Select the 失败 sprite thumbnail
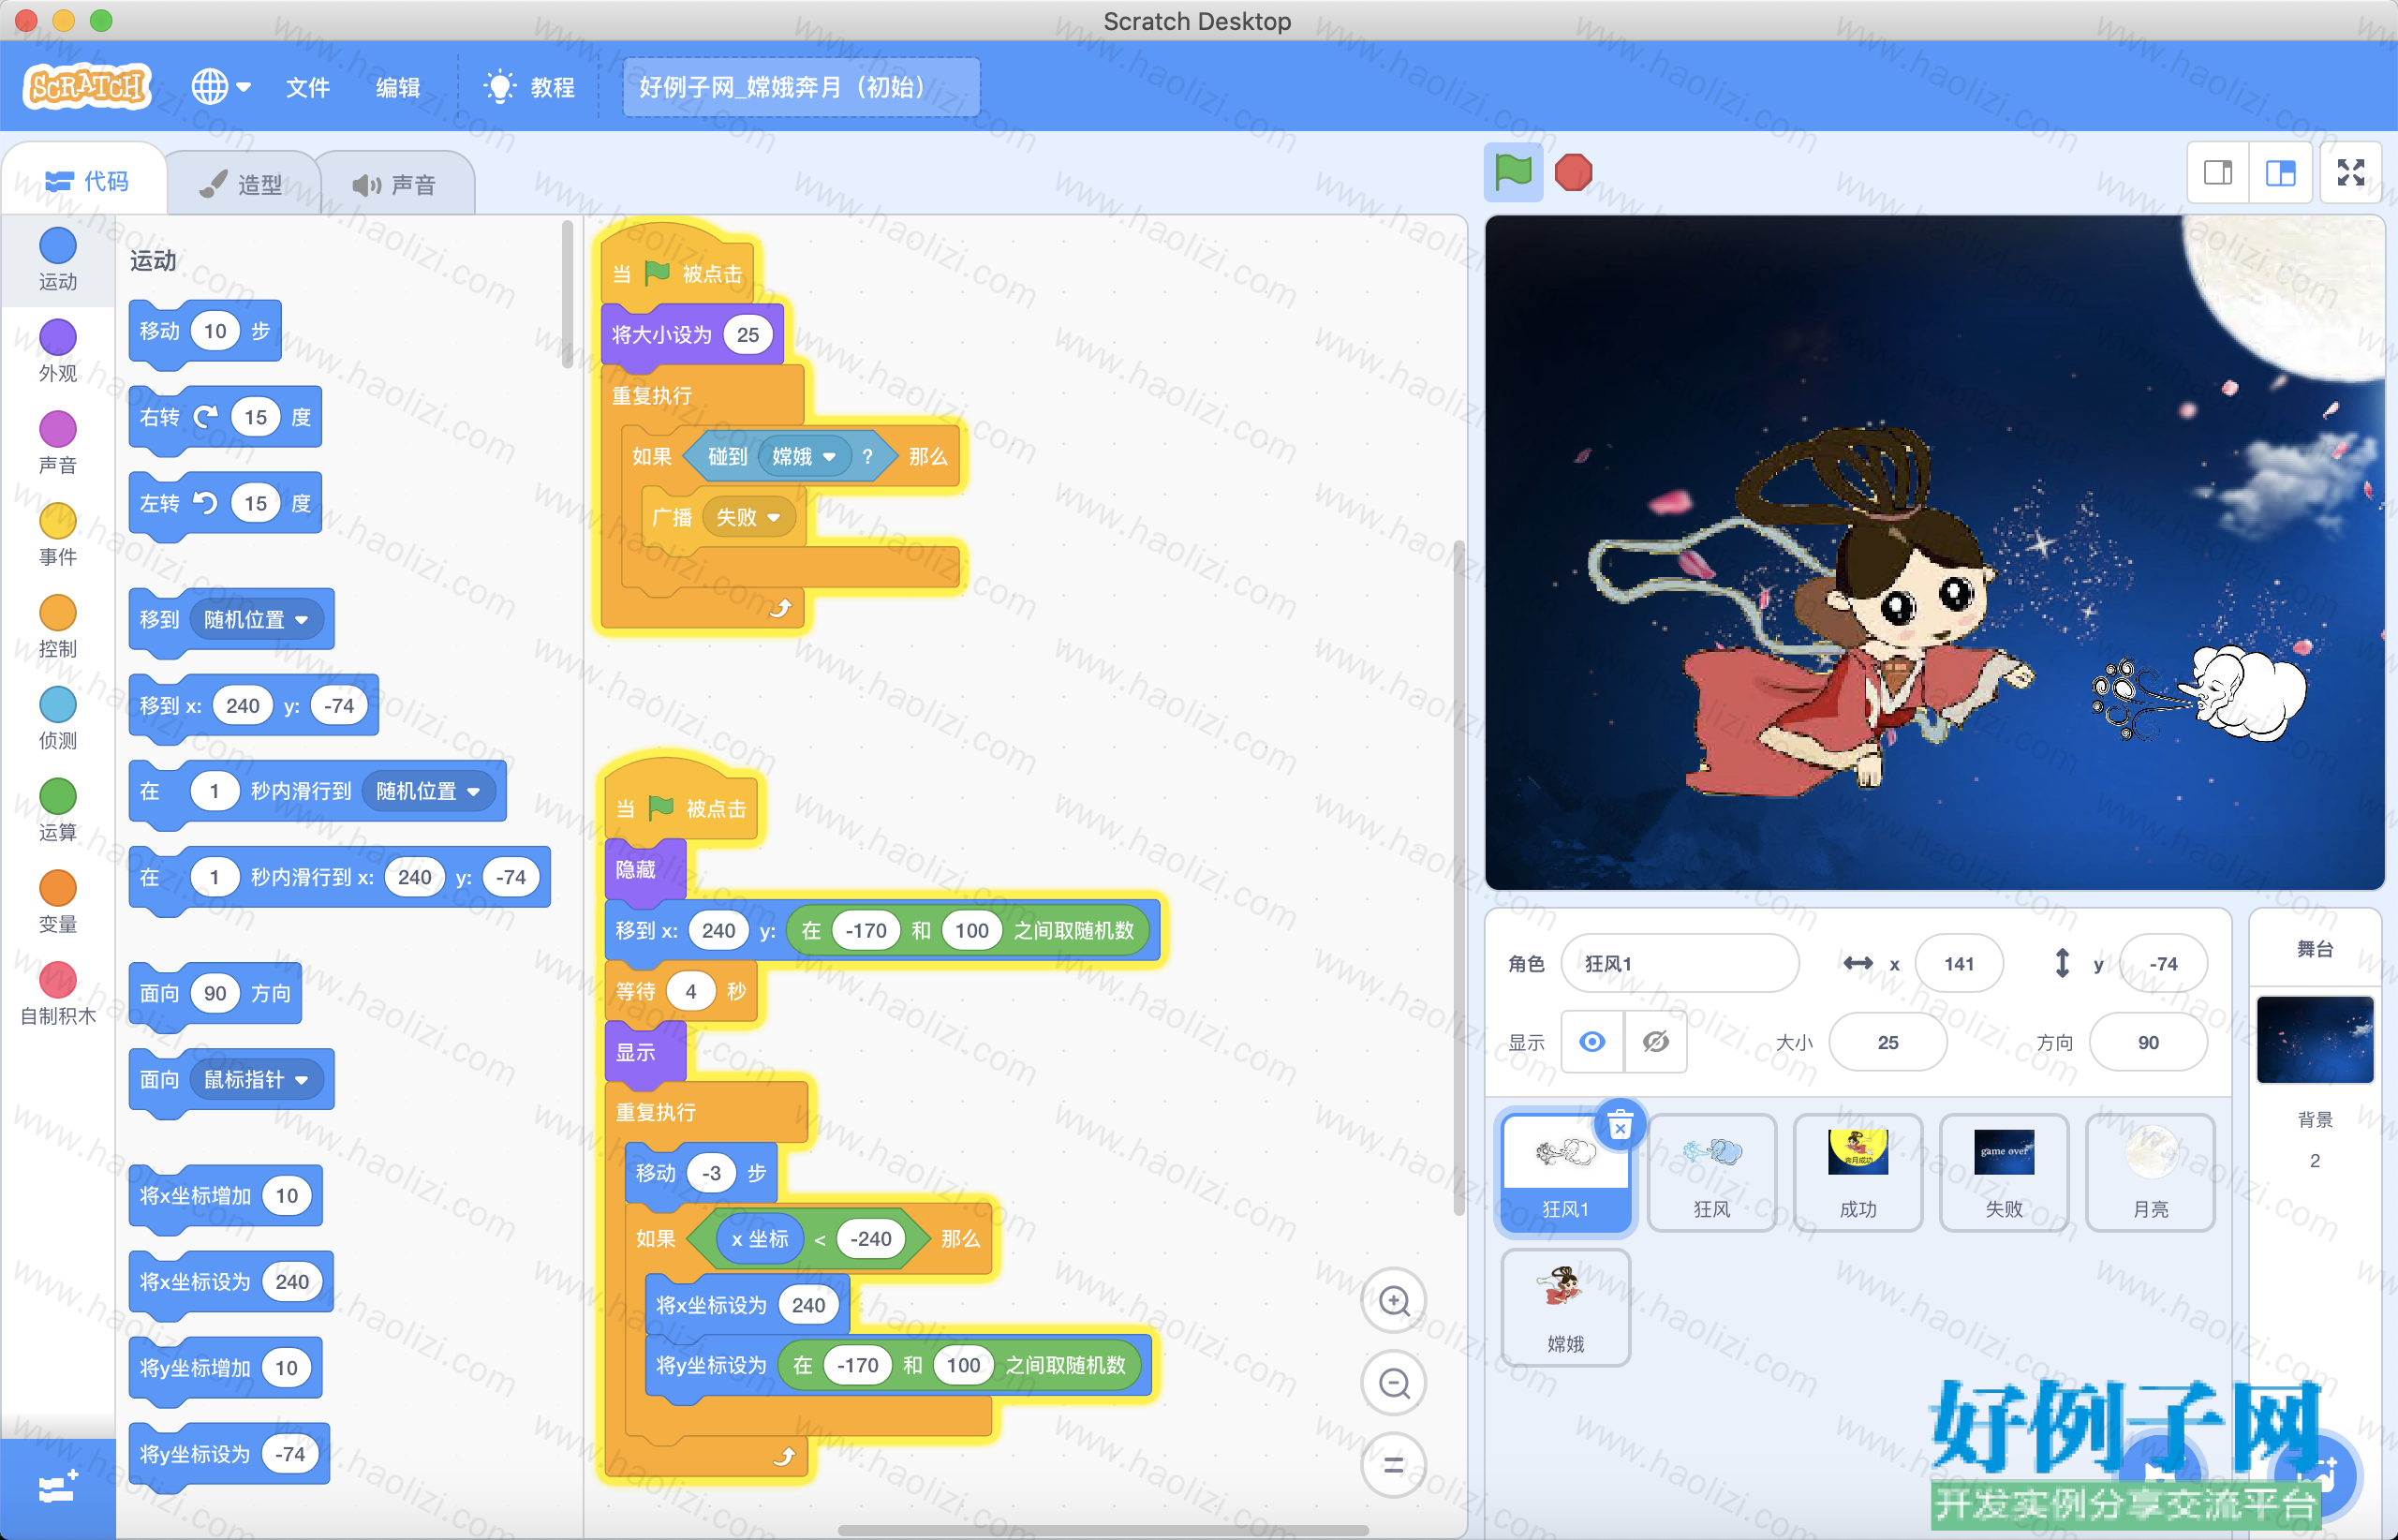The image size is (2398, 1540). (2003, 1172)
